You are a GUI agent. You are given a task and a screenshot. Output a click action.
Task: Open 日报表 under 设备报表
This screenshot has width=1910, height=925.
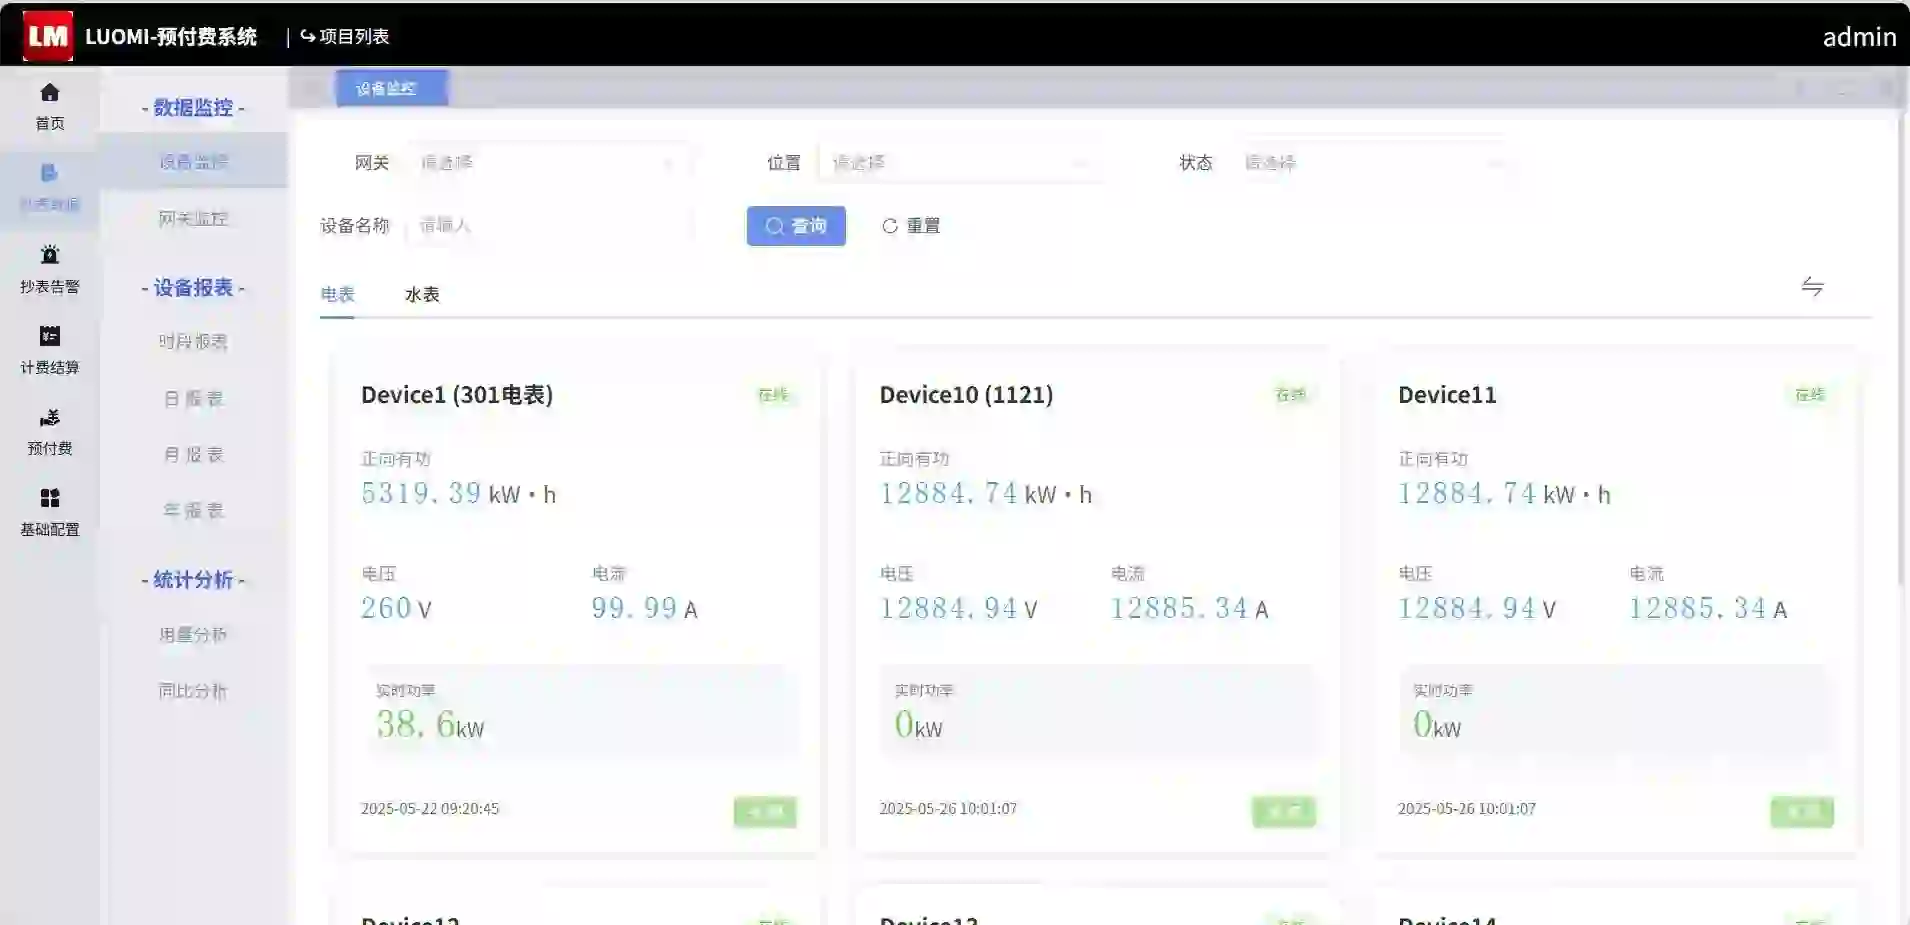tap(193, 399)
